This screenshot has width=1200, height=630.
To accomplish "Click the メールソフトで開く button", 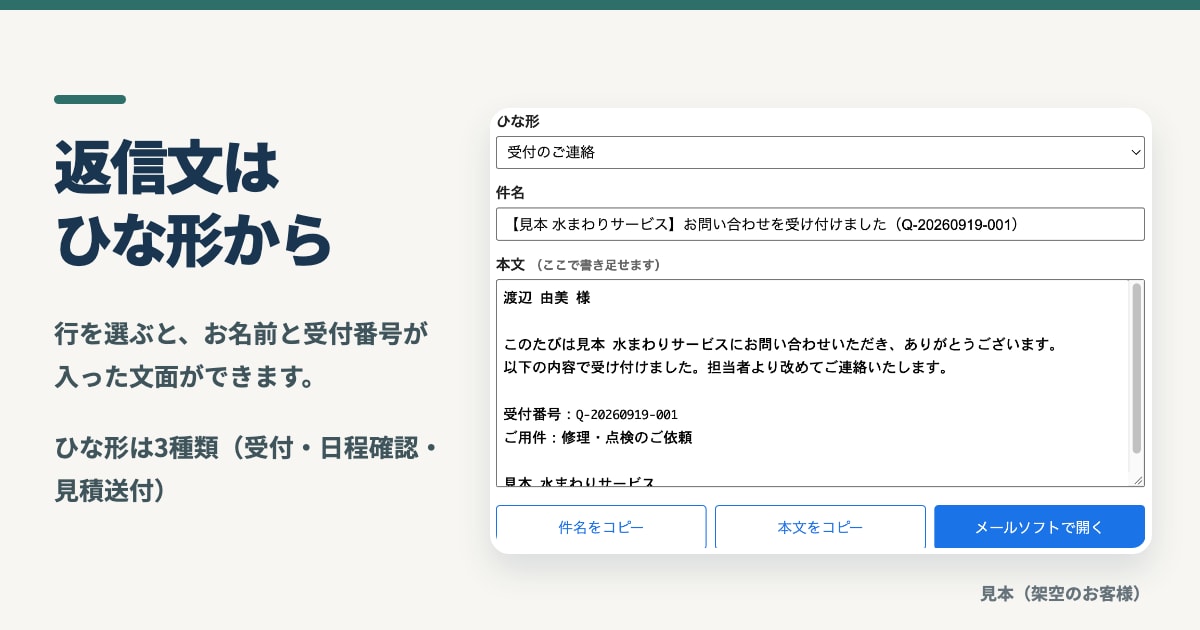I will [1039, 527].
